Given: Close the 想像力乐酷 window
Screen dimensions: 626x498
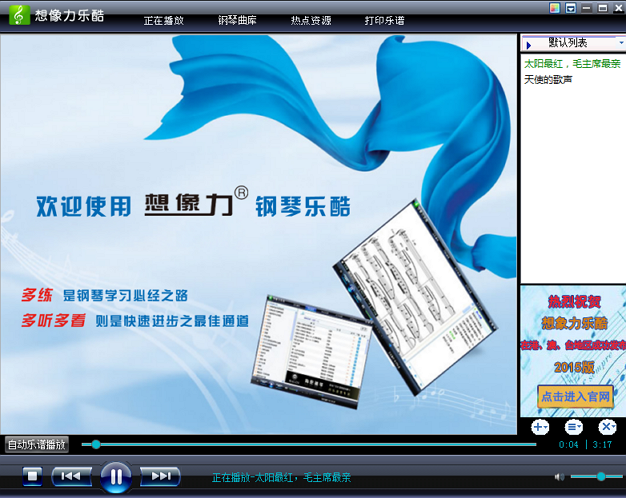Looking at the screenshot, I should (x=618, y=8).
